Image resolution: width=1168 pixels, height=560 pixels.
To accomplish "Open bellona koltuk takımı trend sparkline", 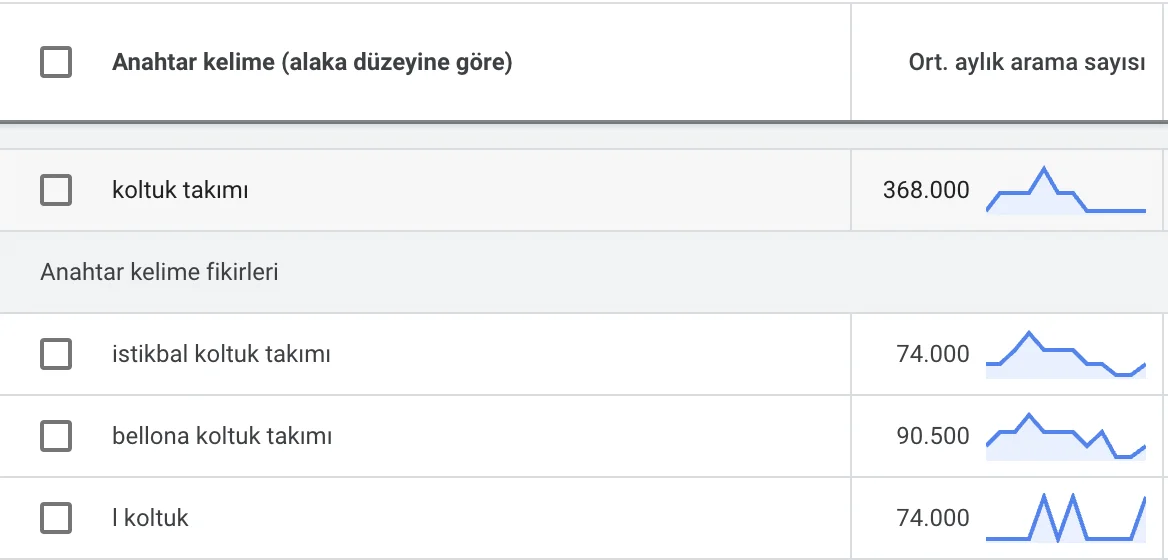I will [1066, 436].
